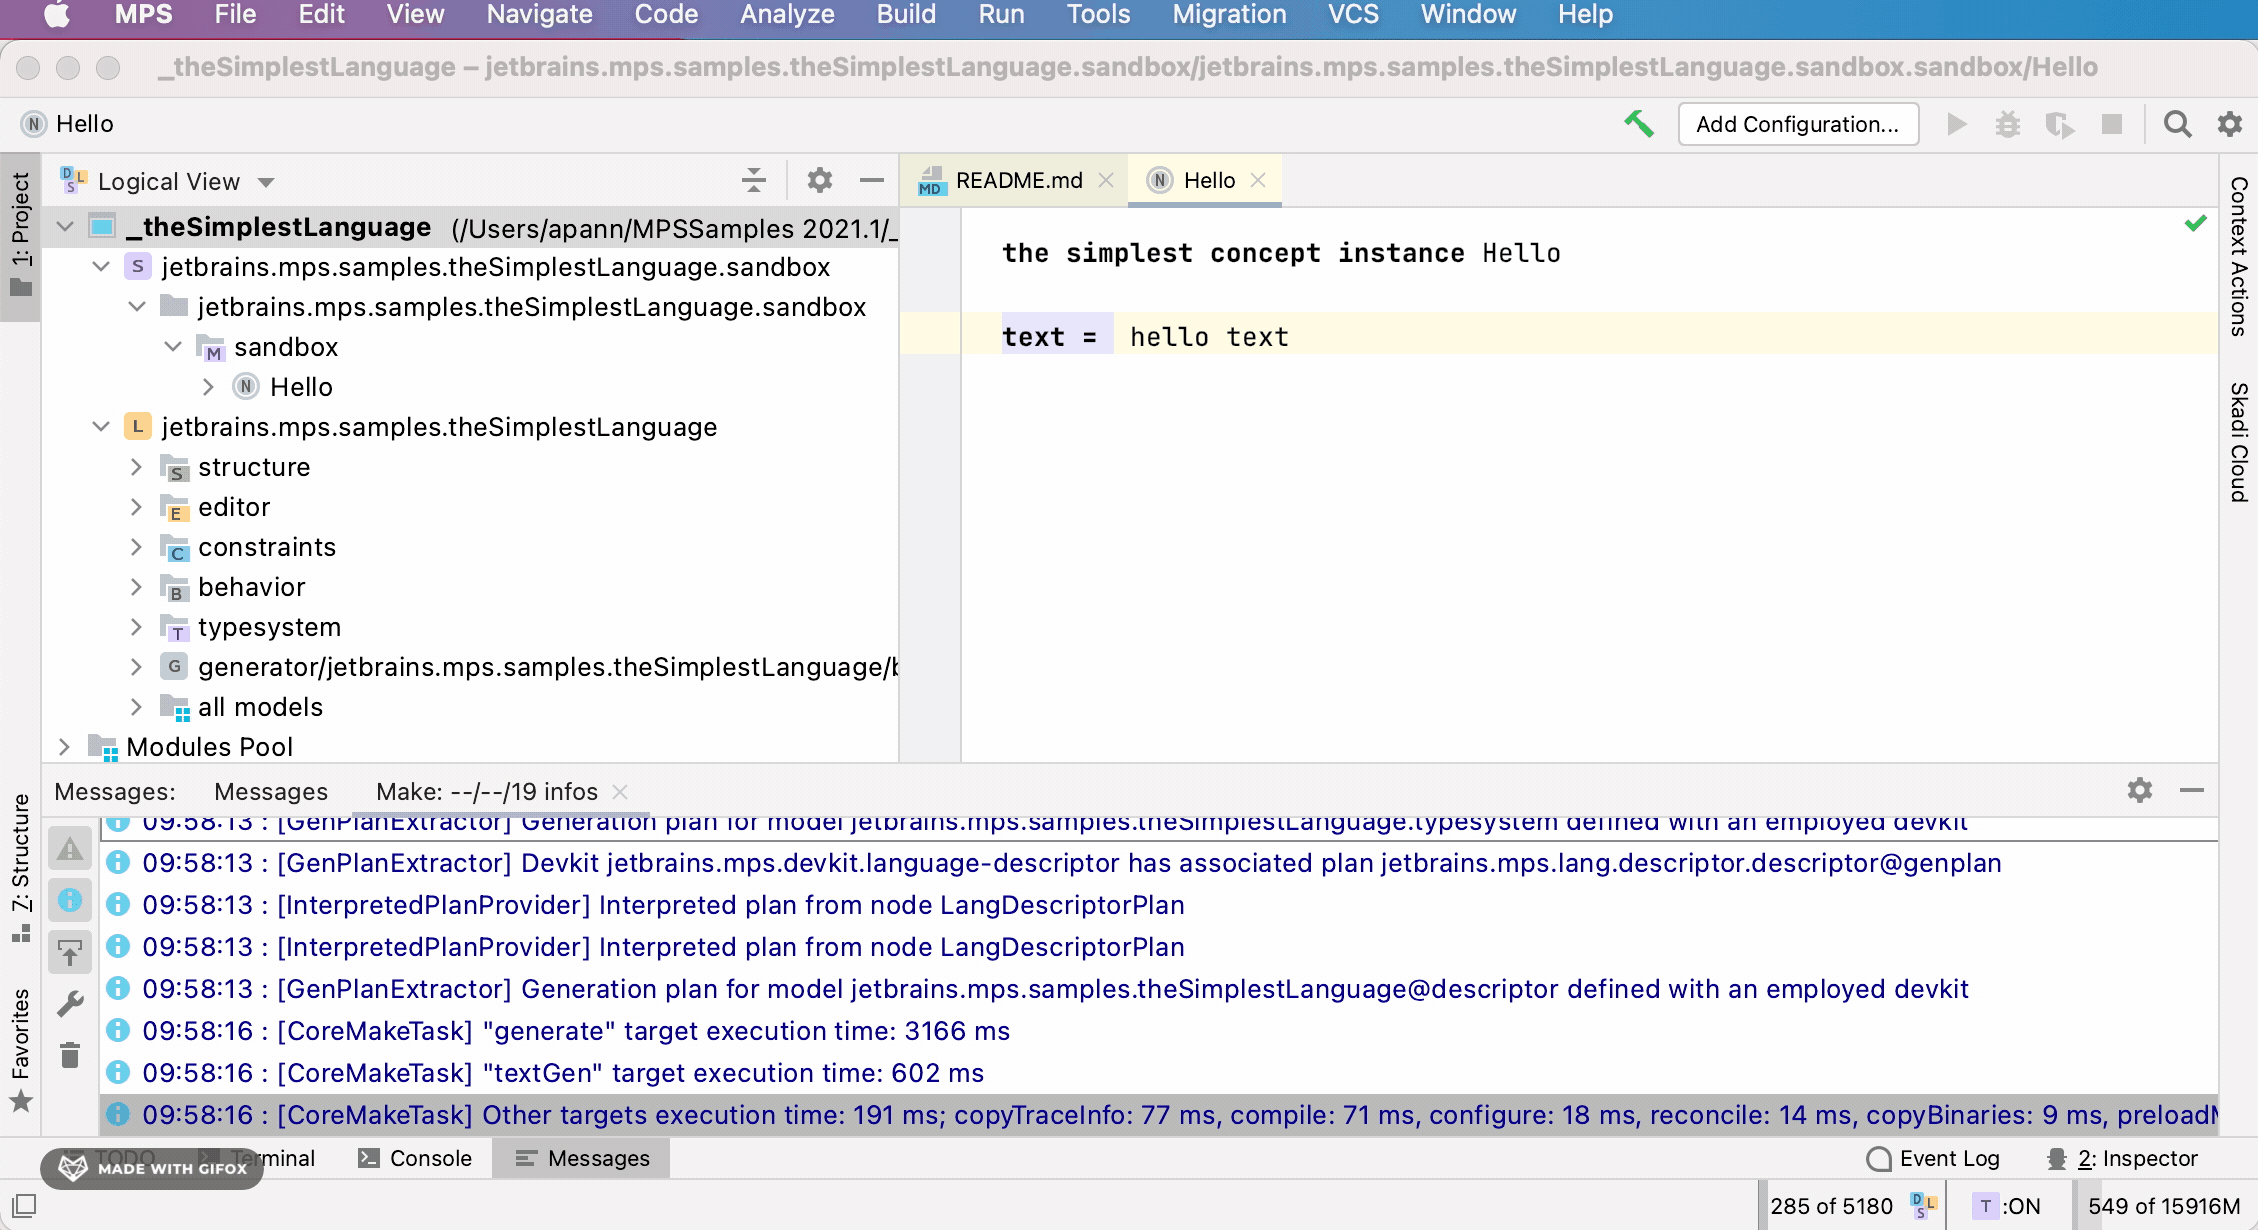Expand the constraints aspect
The height and width of the screenshot is (1230, 2258).
click(x=137, y=547)
